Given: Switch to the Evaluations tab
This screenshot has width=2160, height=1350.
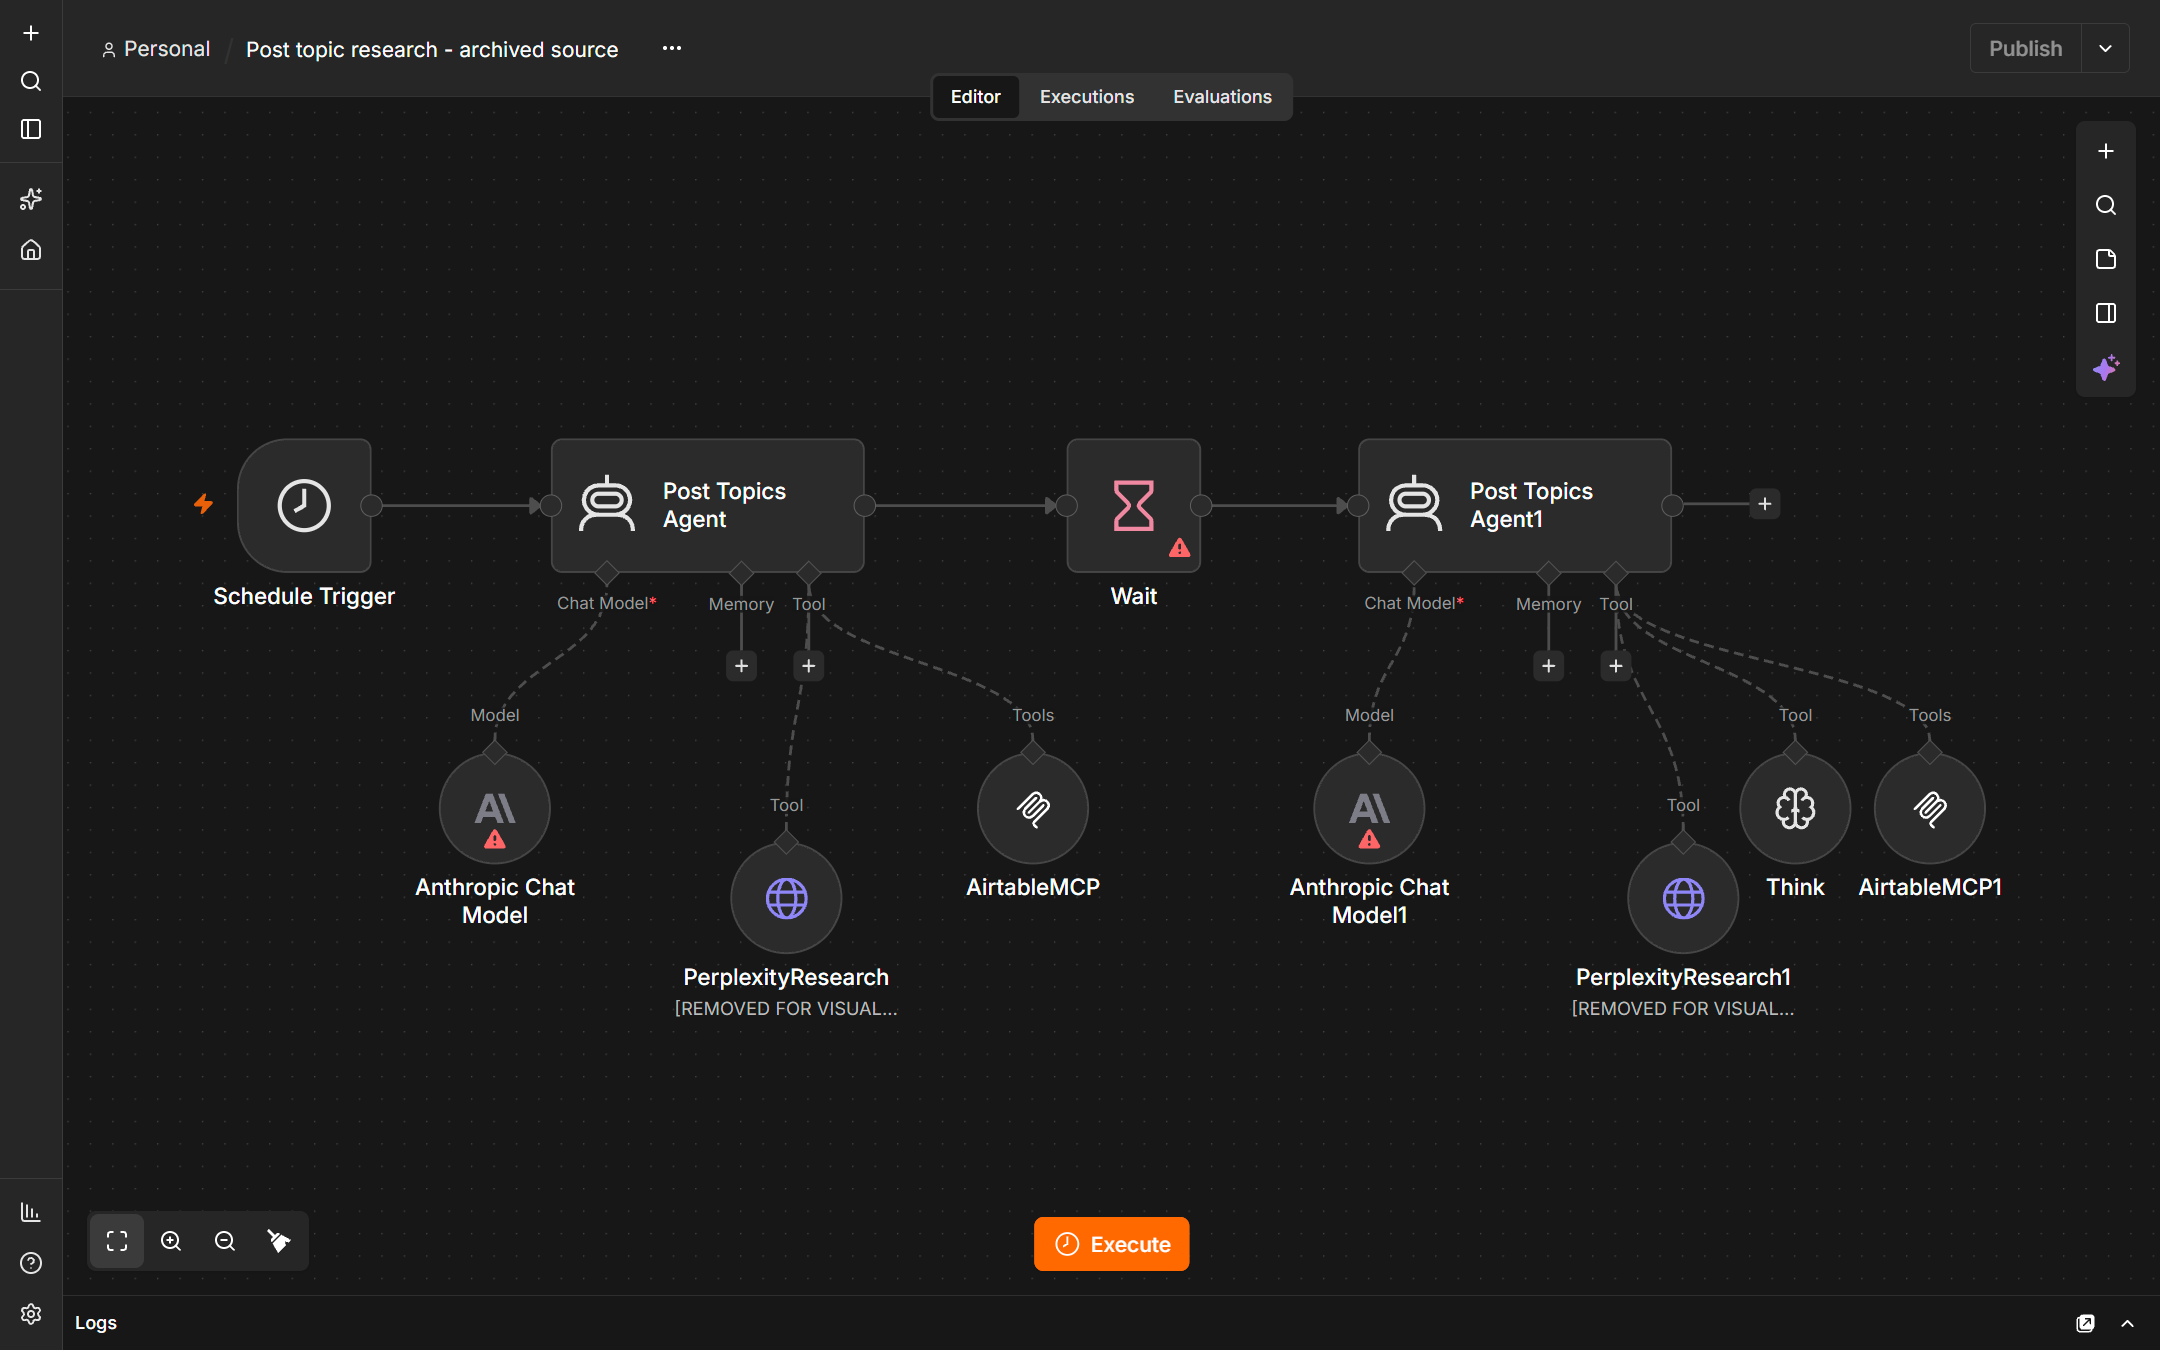Looking at the screenshot, I should point(1222,97).
